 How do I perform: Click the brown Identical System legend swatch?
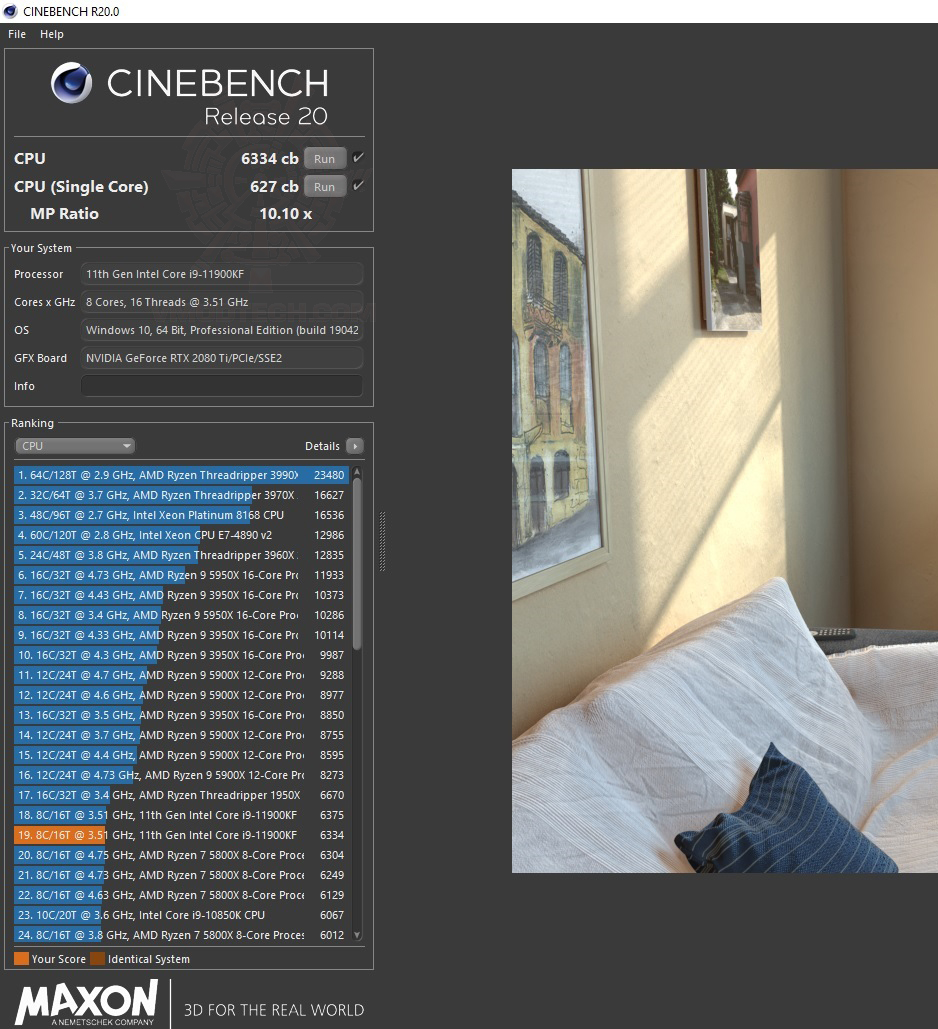coord(97,959)
